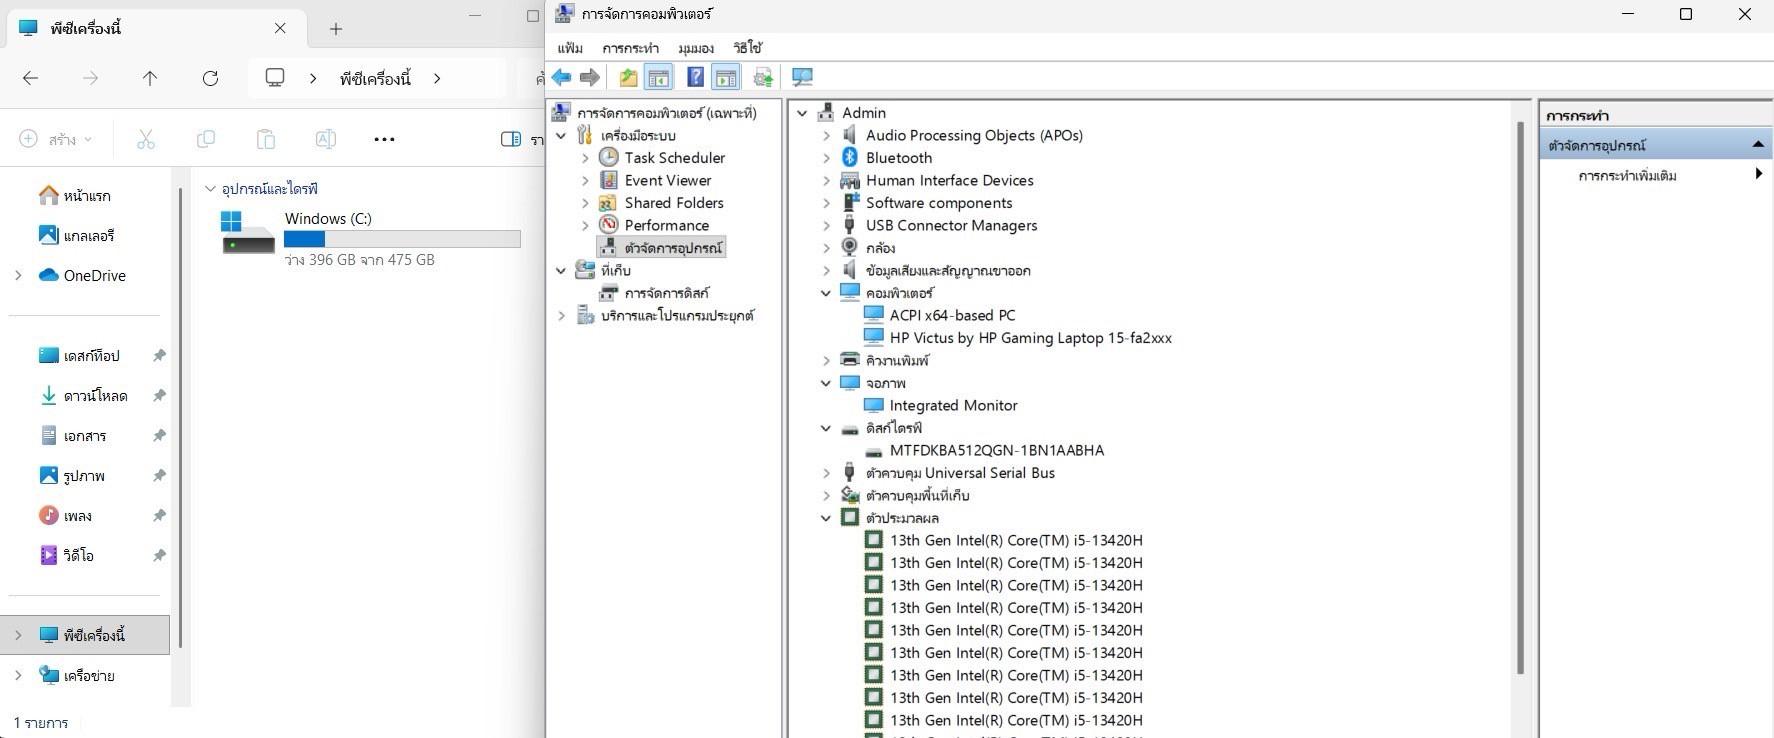Unpin the เดสก์ท็อป pin icon
1774x738 pixels.
(x=159, y=356)
